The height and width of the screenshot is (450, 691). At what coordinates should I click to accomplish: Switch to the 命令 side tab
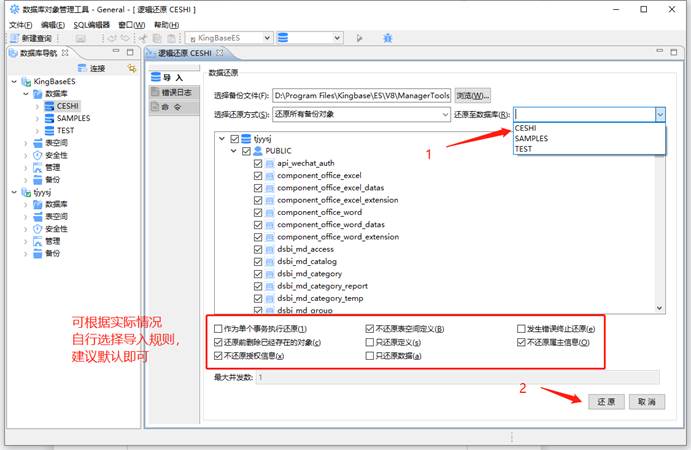coord(174,107)
